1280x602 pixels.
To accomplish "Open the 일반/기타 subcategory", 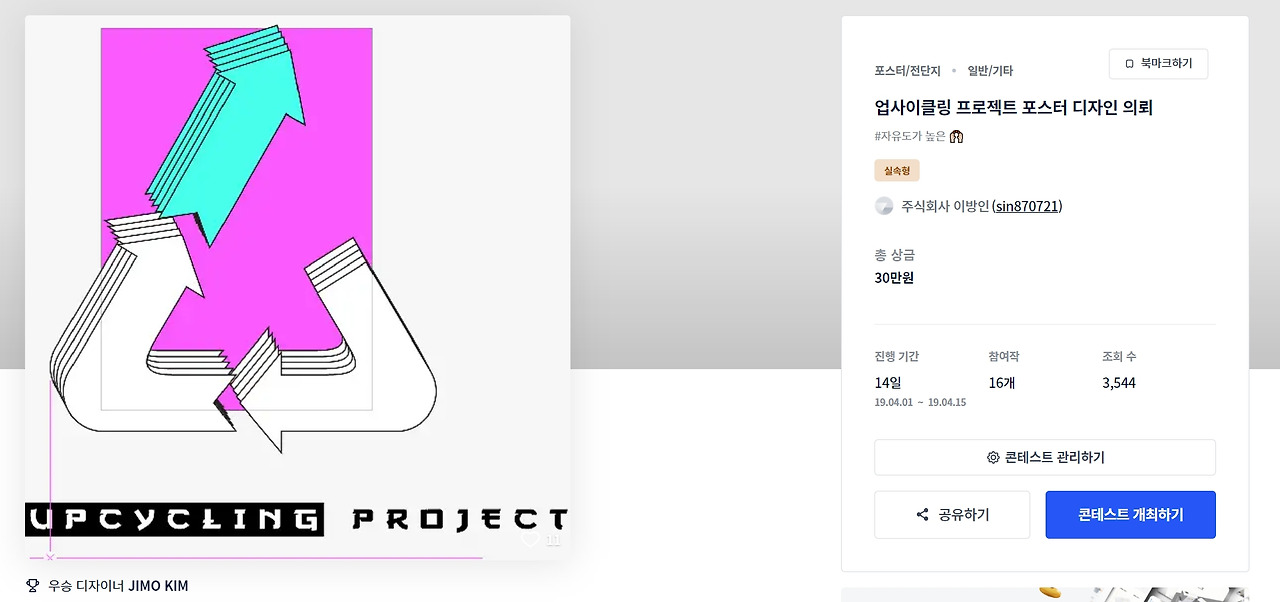I will pos(990,71).
